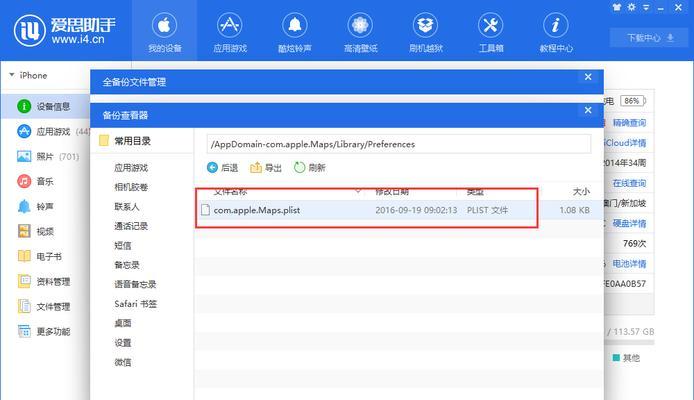694x400 pixels.
Task: Open 电子书 in the sidebar
Action: pyautogui.click(x=40, y=256)
